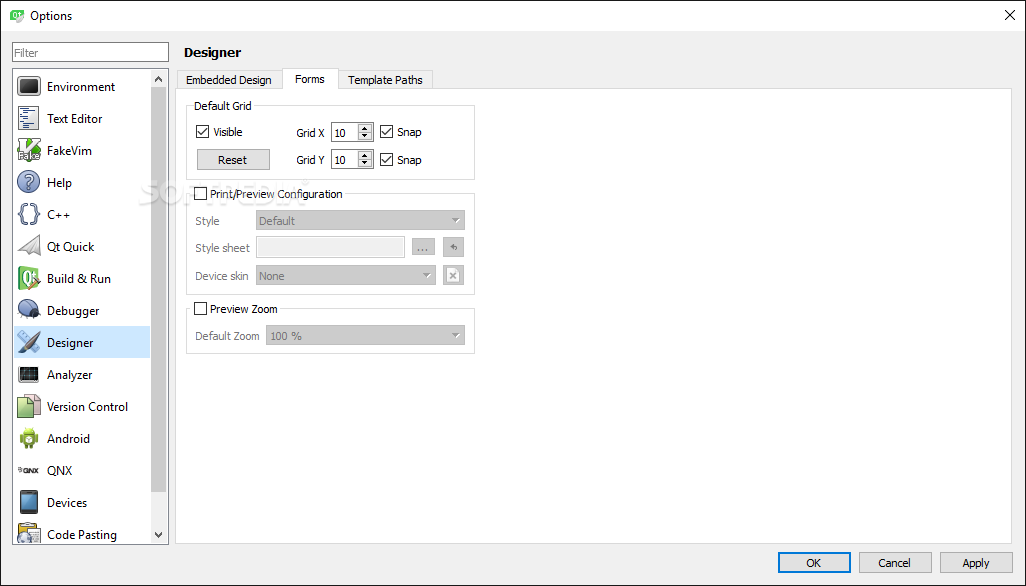1026x586 pixels.
Task: Enable Print/Preview Configuration checkbox
Action: tap(201, 194)
